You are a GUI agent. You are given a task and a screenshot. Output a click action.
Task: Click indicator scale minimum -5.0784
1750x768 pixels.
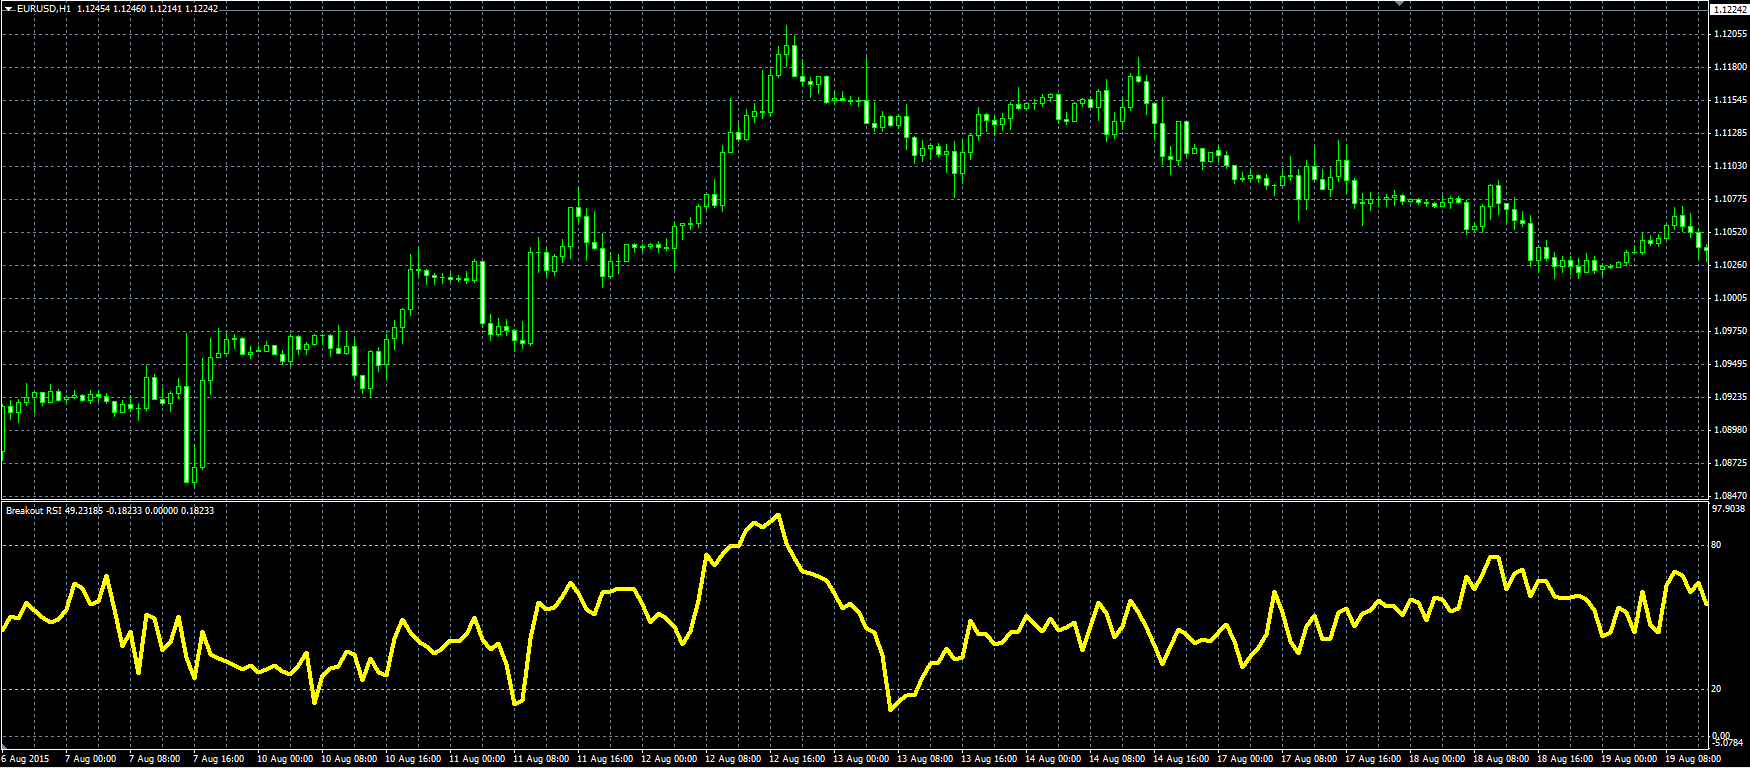[1728, 742]
